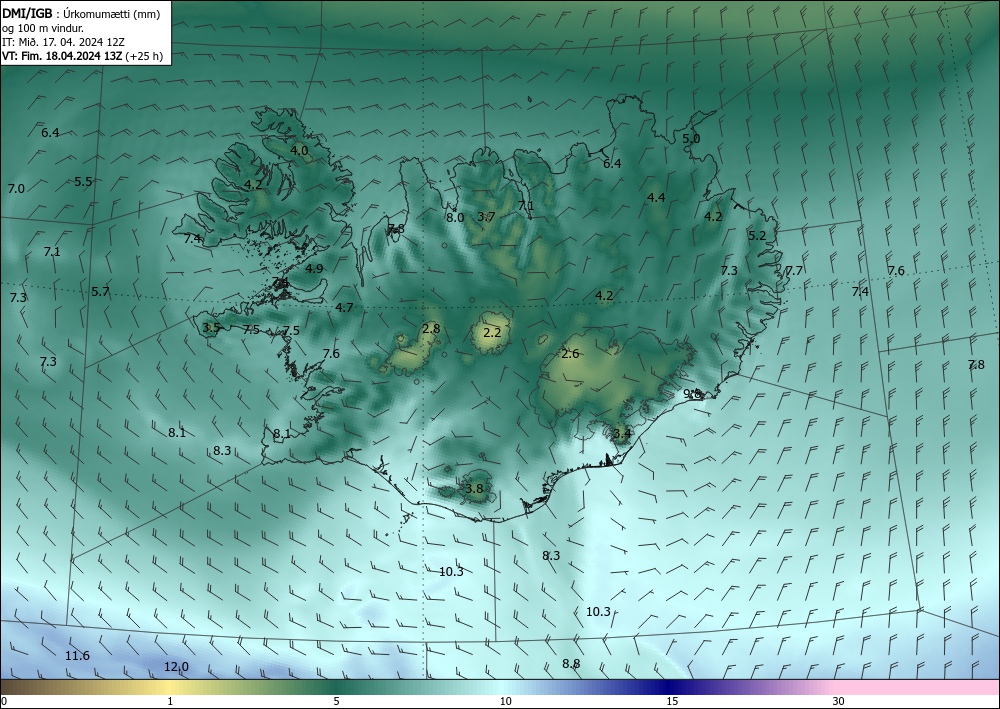Click the 3.4 map value
This screenshot has height=709, width=1000.
(622, 434)
